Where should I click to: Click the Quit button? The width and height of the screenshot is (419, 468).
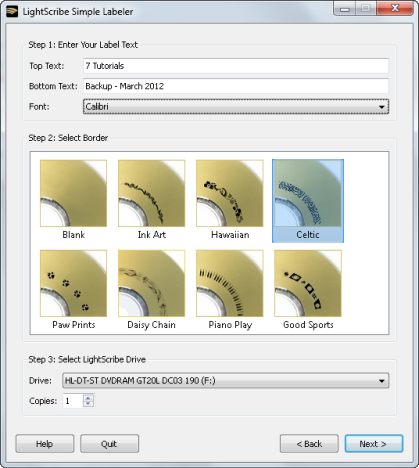click(109, 444)
